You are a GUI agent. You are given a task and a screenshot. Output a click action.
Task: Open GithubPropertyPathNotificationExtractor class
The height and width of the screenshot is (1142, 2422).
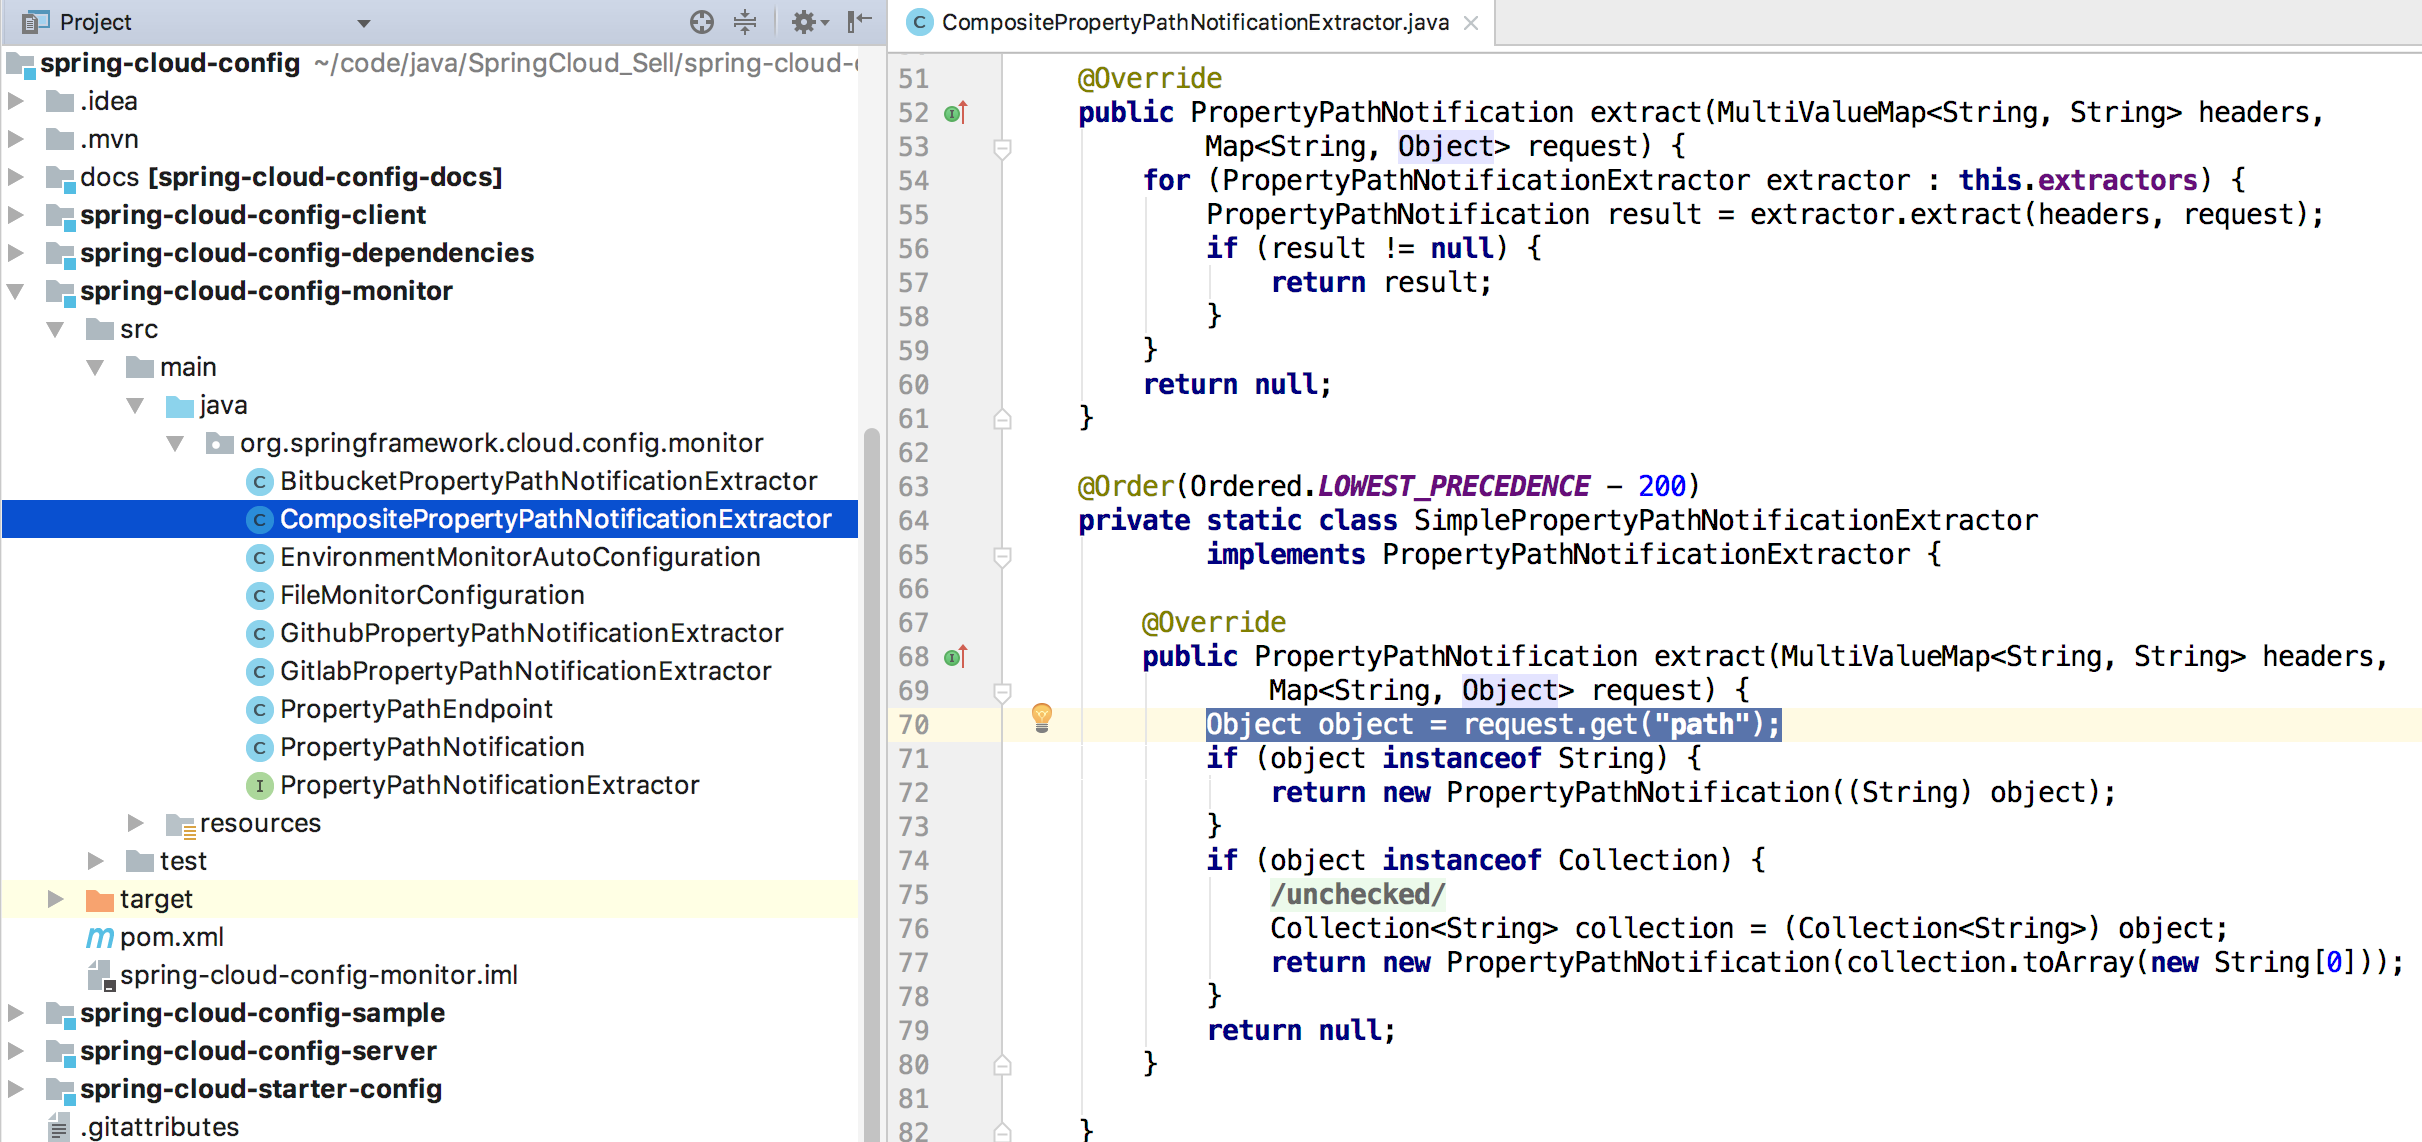(530, 633)
